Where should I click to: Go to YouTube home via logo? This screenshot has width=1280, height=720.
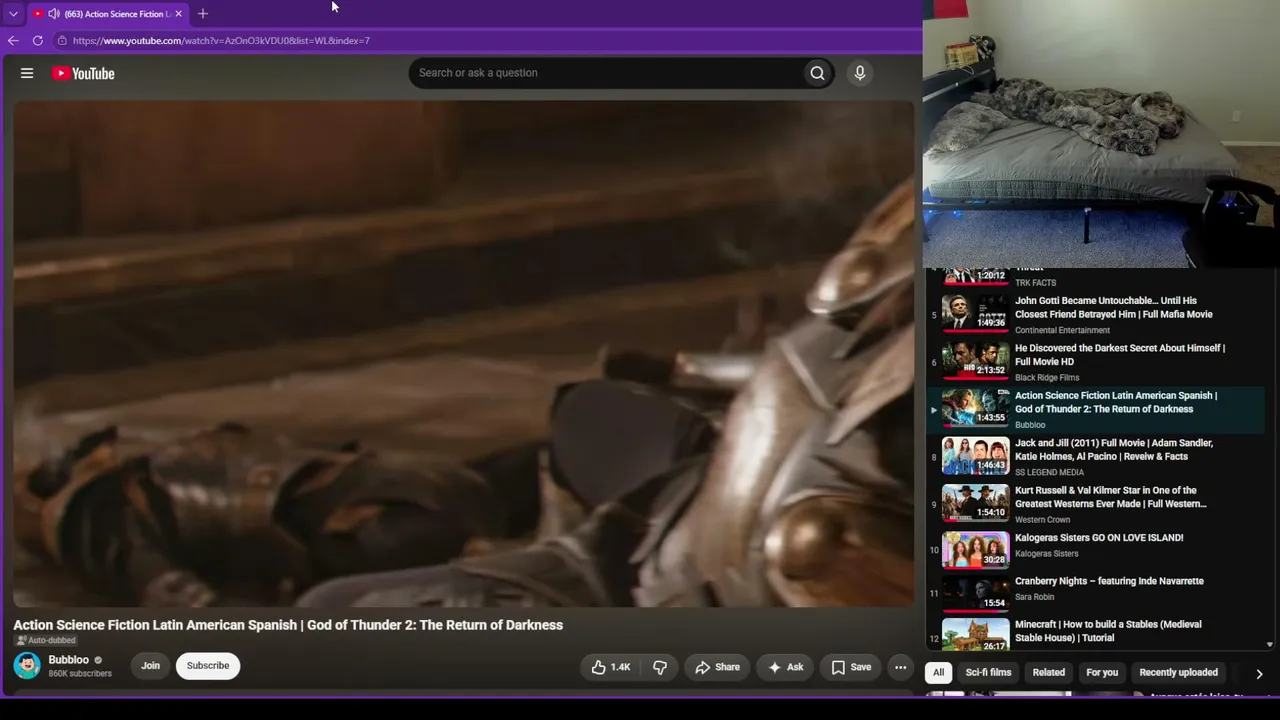tap(83, 73)
